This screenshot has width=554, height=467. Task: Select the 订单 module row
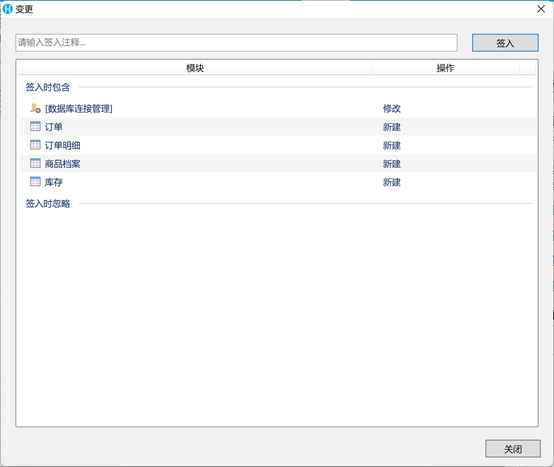pyautogui.click(x=278, y=127)
